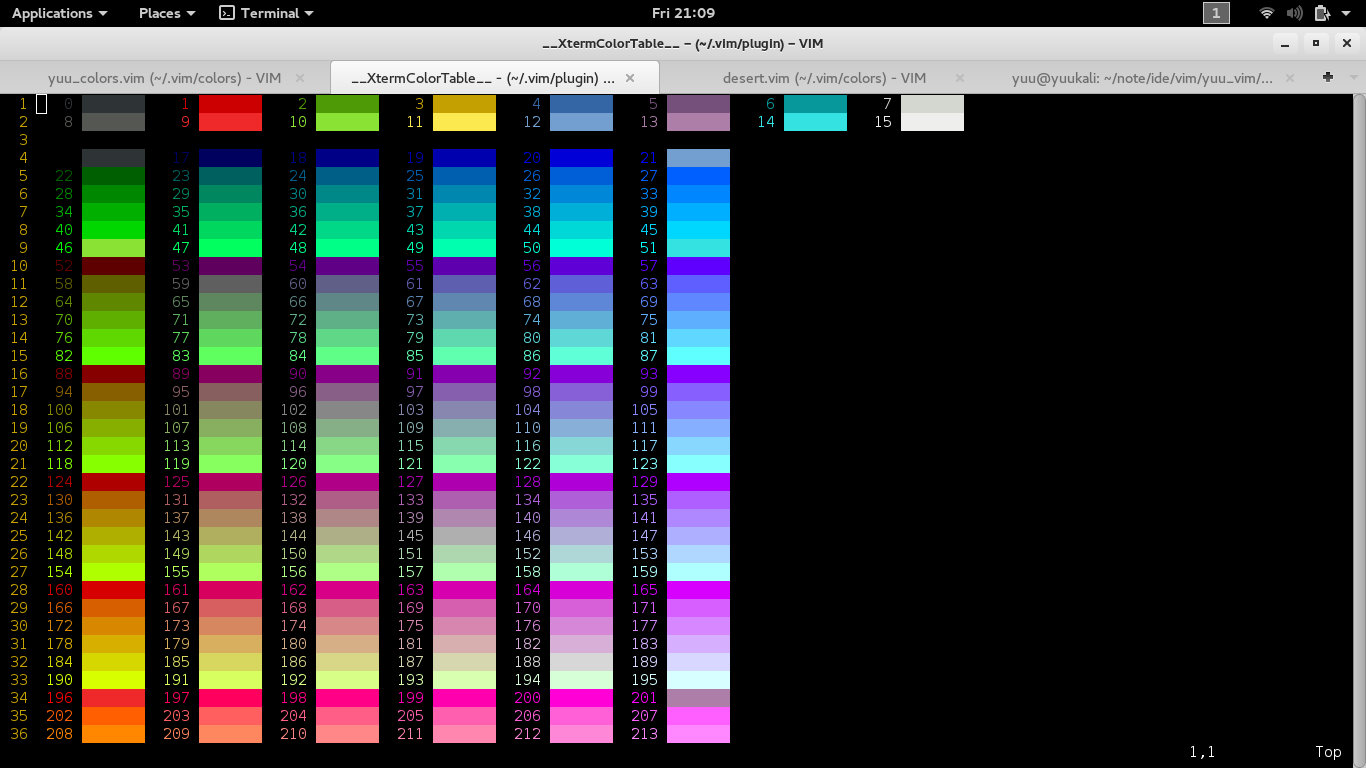Screen dimensions: 1366x768
Task: Click the yellow swatch for color 3
Action: click(x=464, y=104)
